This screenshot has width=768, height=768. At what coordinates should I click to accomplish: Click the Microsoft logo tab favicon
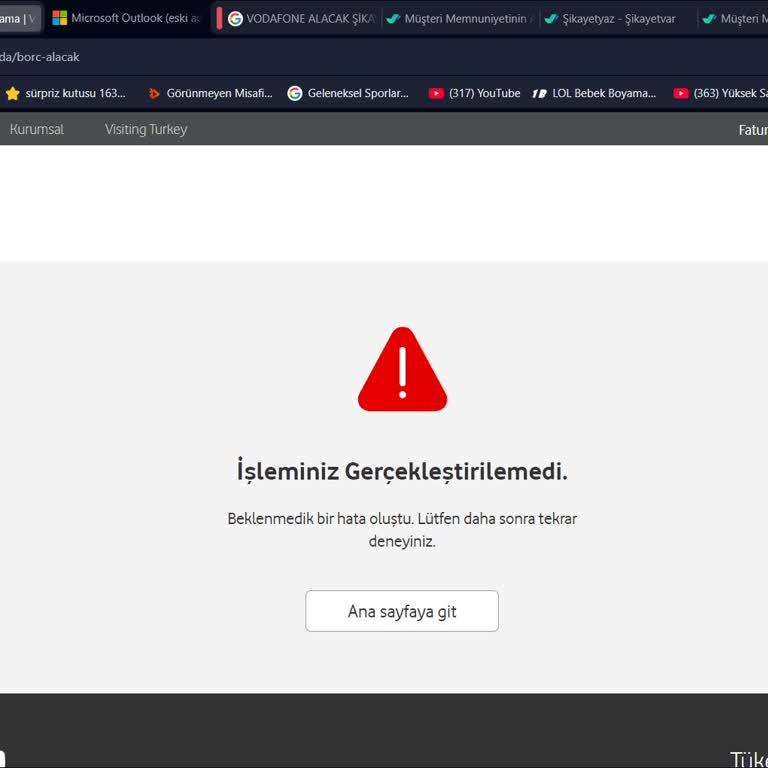click(x=60, y=18)
